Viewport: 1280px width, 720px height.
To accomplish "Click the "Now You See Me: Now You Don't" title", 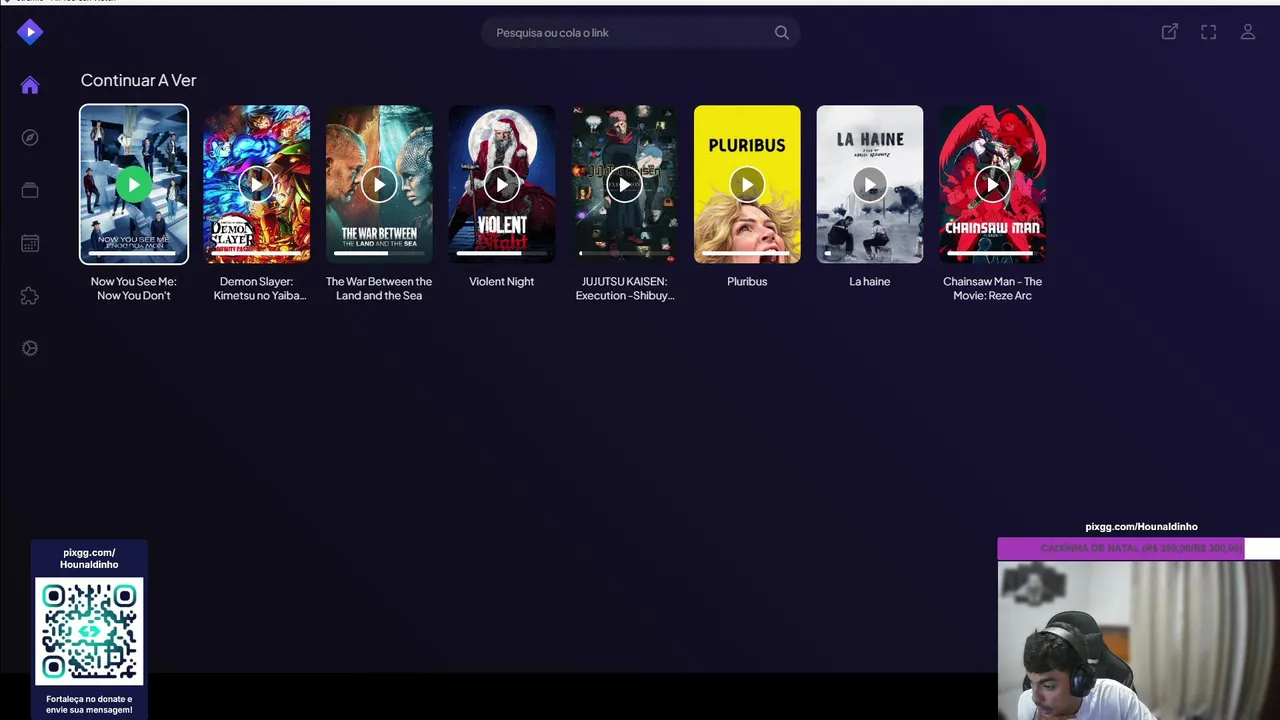I will (x=133, y=288).
